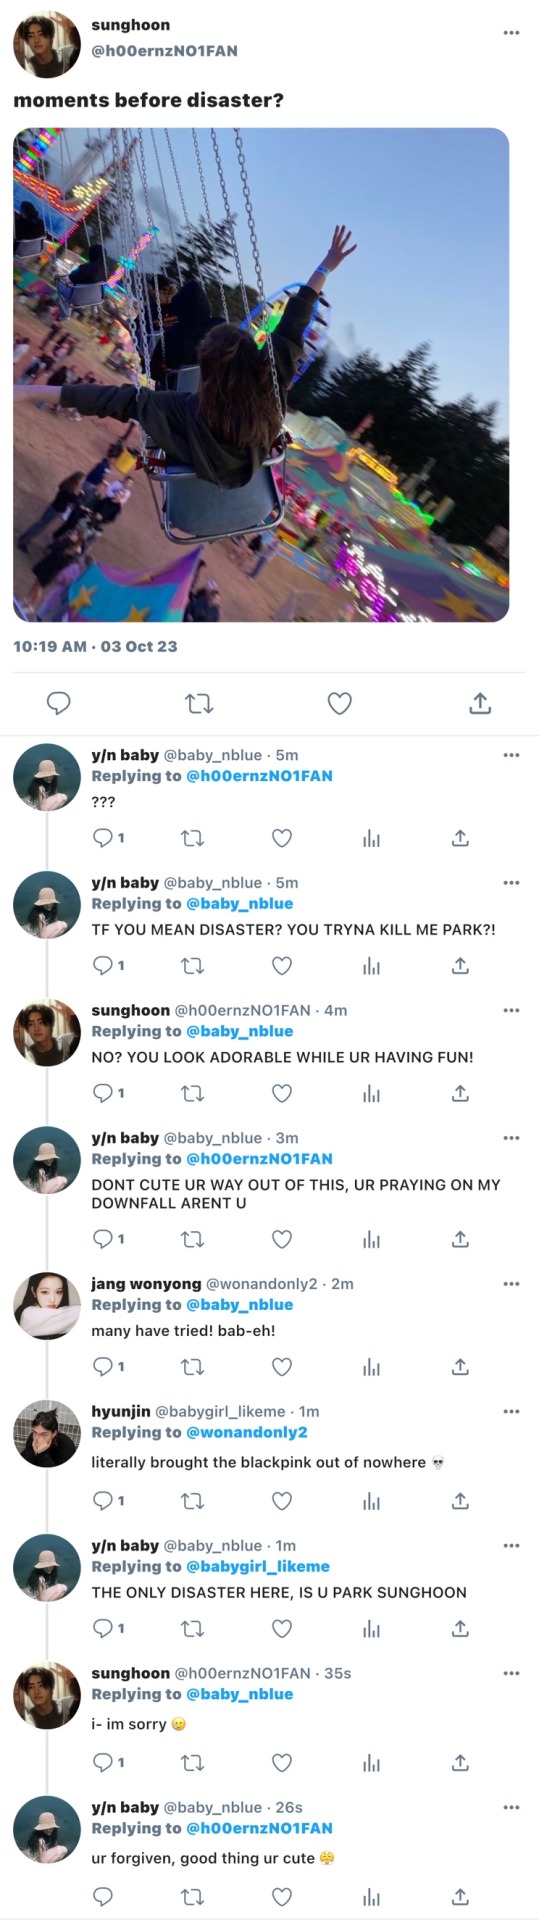
Task: Like the "YOU LOOK ADORABLE" reply from sunghoon
Action: point(282,1093)
